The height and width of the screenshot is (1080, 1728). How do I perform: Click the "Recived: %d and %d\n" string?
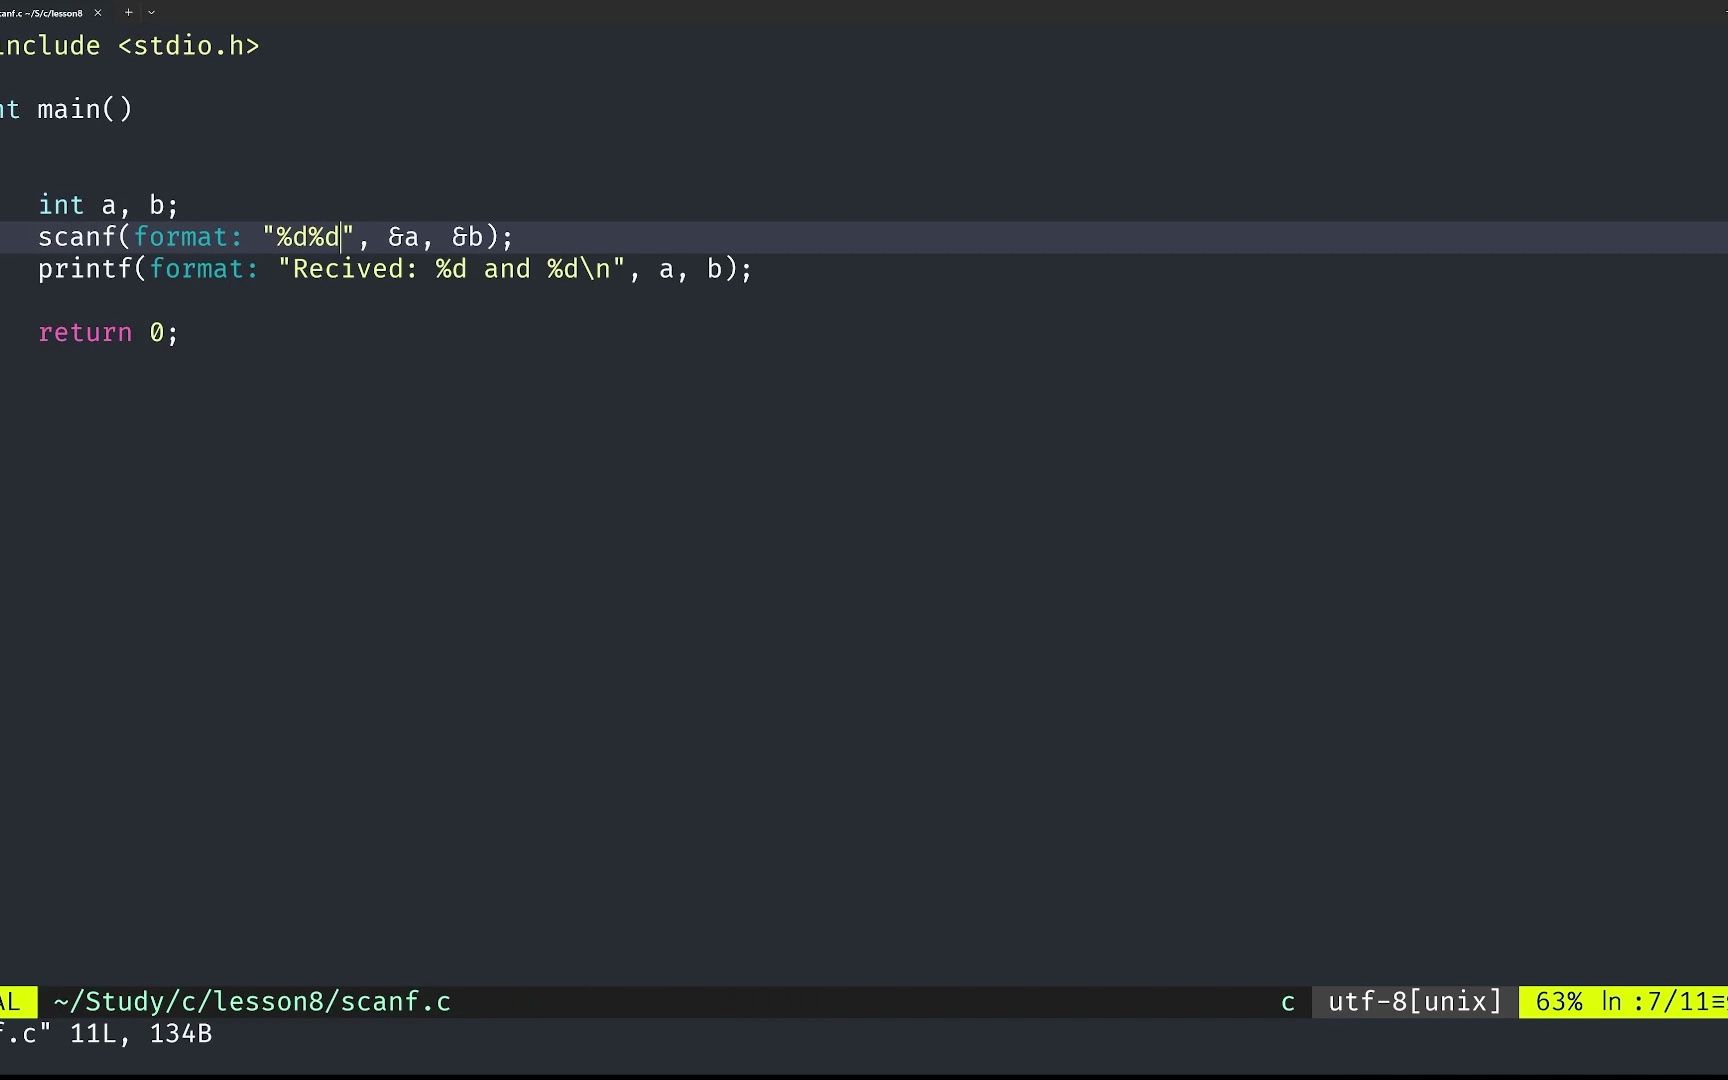pyautogui.click(x=451, y=270)
